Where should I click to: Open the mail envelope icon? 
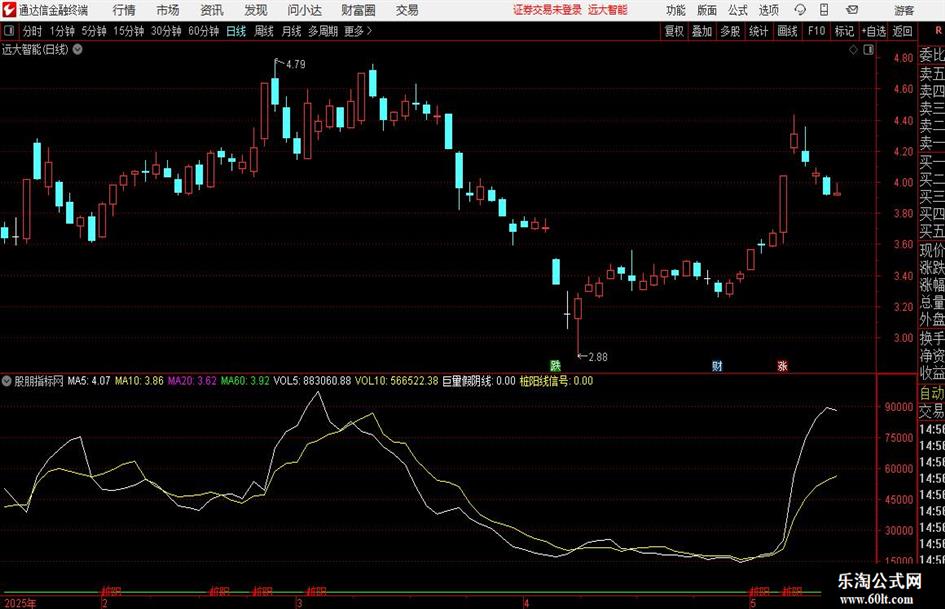(x=852, y=10)
